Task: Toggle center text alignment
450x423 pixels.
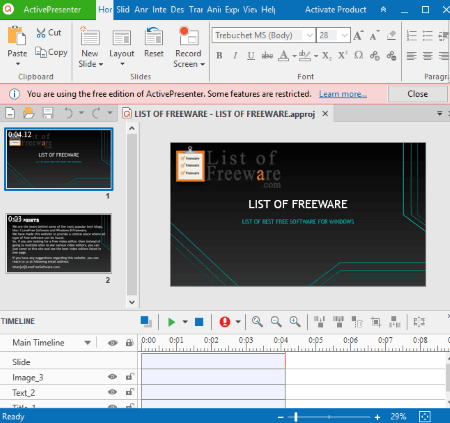Action: (x=428, y=55)
